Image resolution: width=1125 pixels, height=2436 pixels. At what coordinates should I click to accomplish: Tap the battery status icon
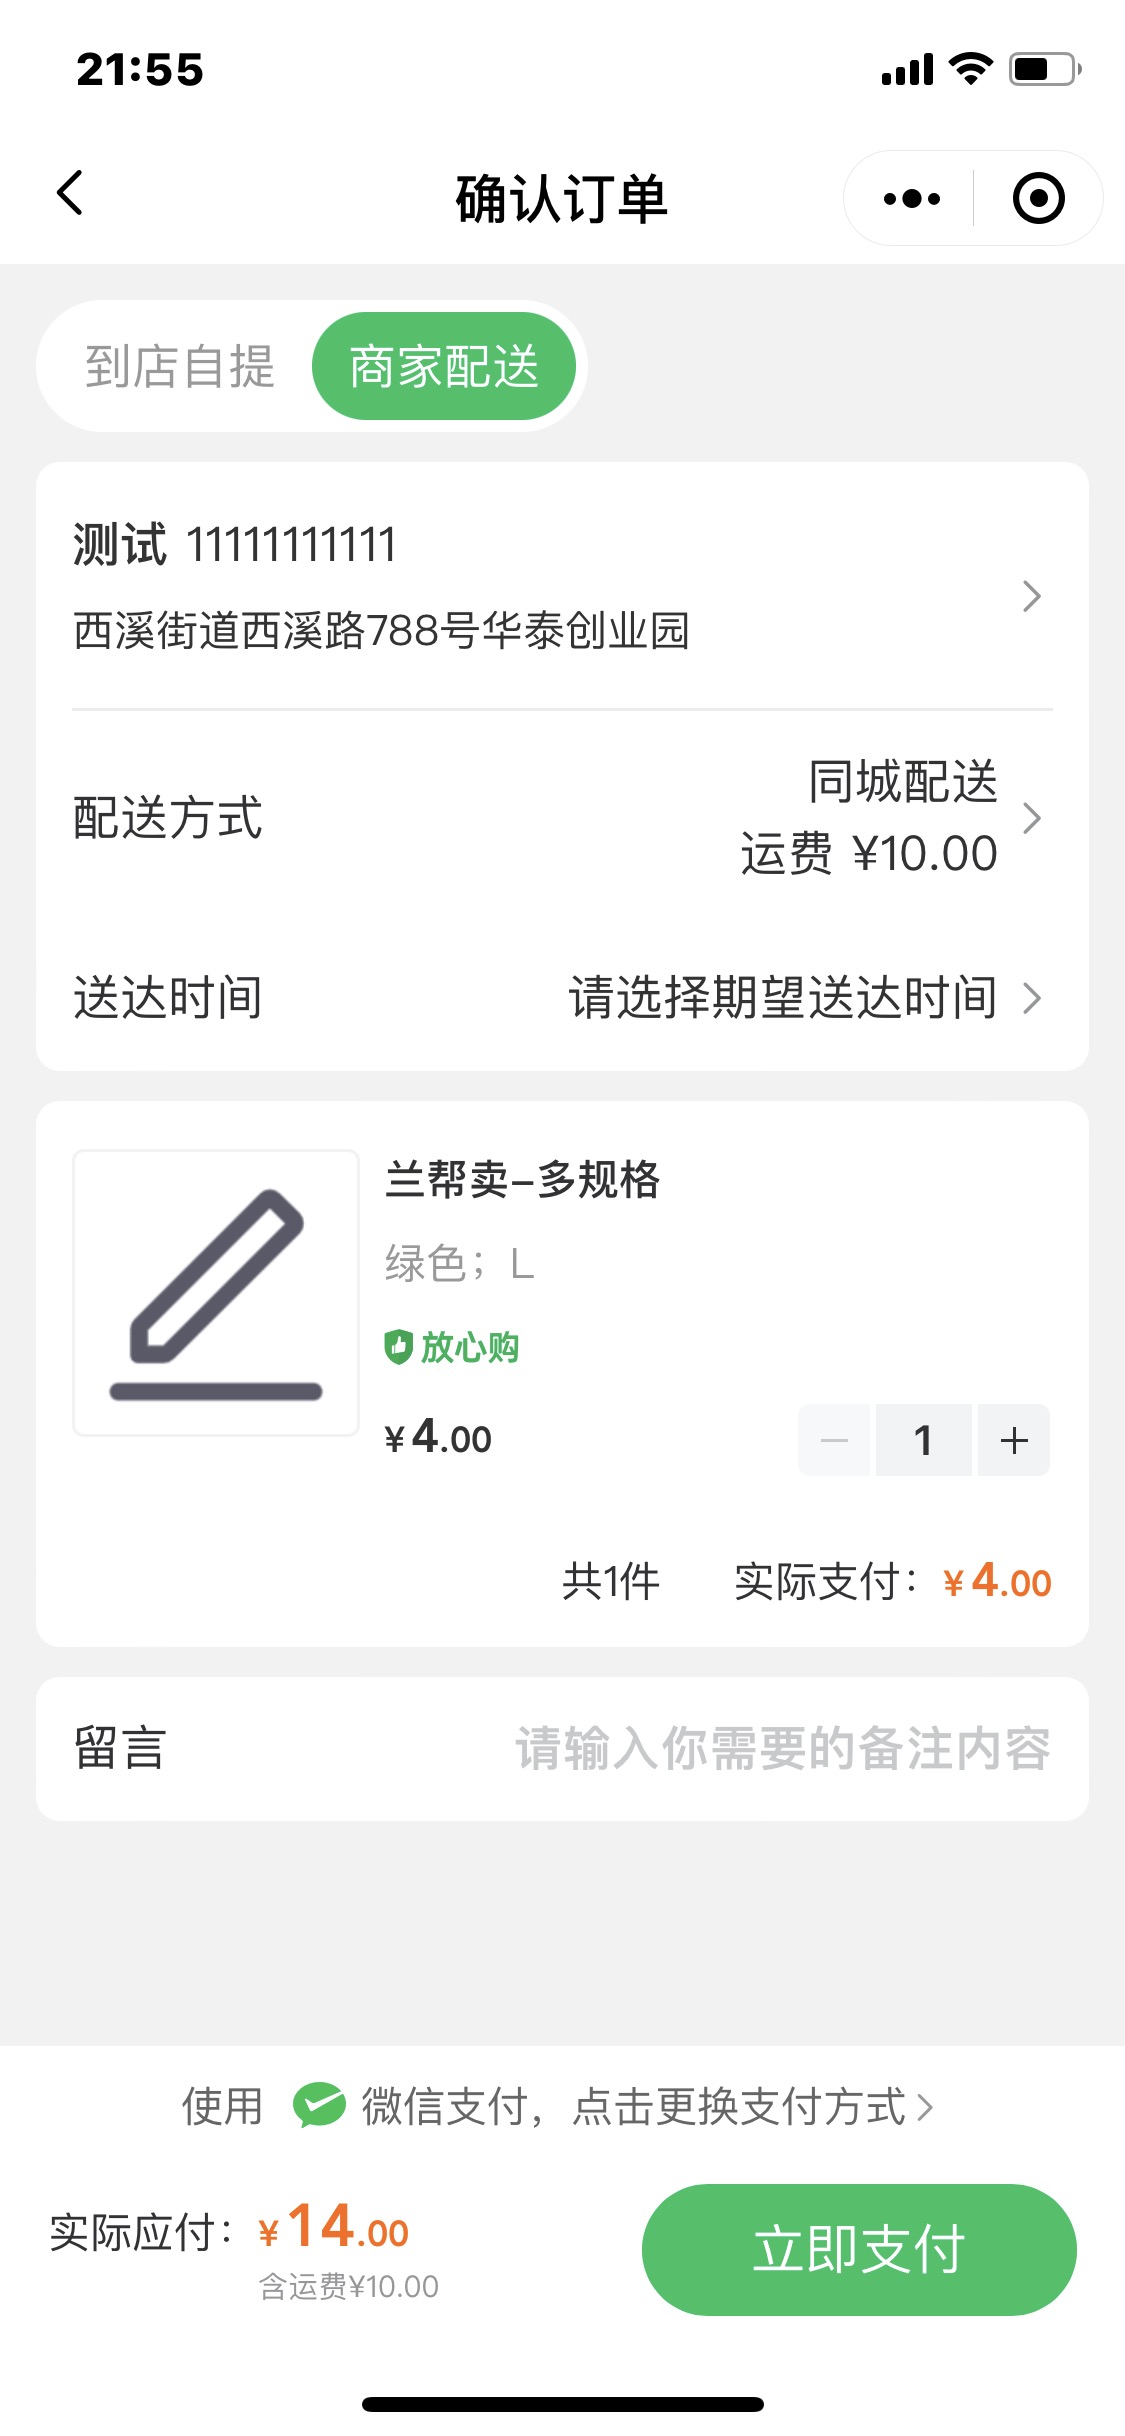point(1044,70)
